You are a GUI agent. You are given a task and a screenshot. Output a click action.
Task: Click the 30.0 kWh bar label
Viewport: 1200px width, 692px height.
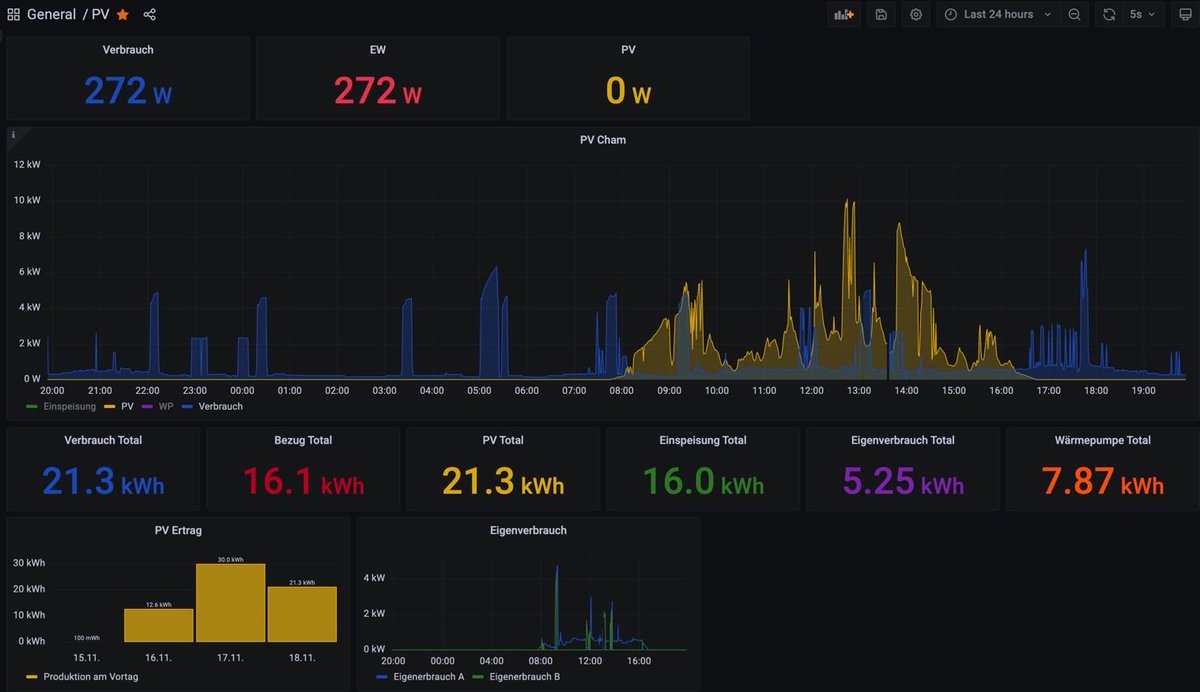tap(231, 560)
